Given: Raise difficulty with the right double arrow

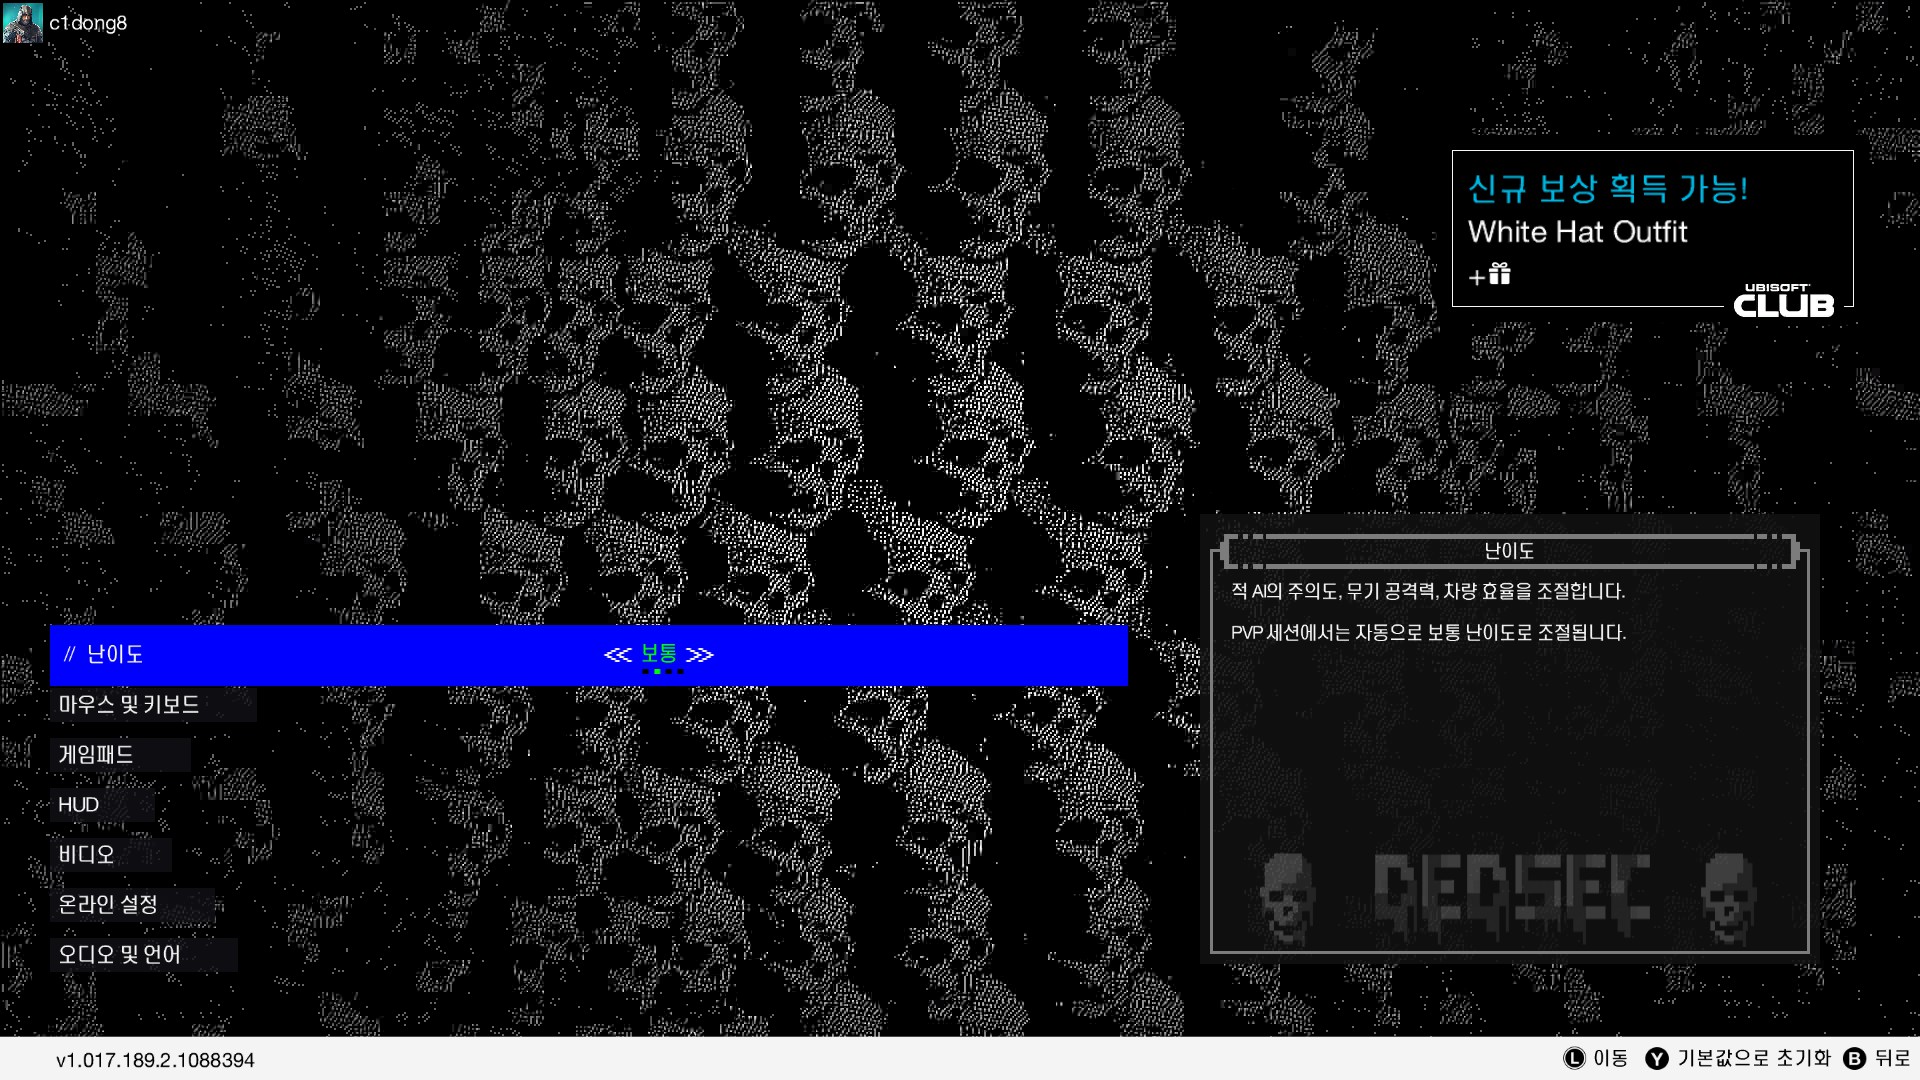Looking at the screenshot, I should pyautogui.click(x=700, y=655).
